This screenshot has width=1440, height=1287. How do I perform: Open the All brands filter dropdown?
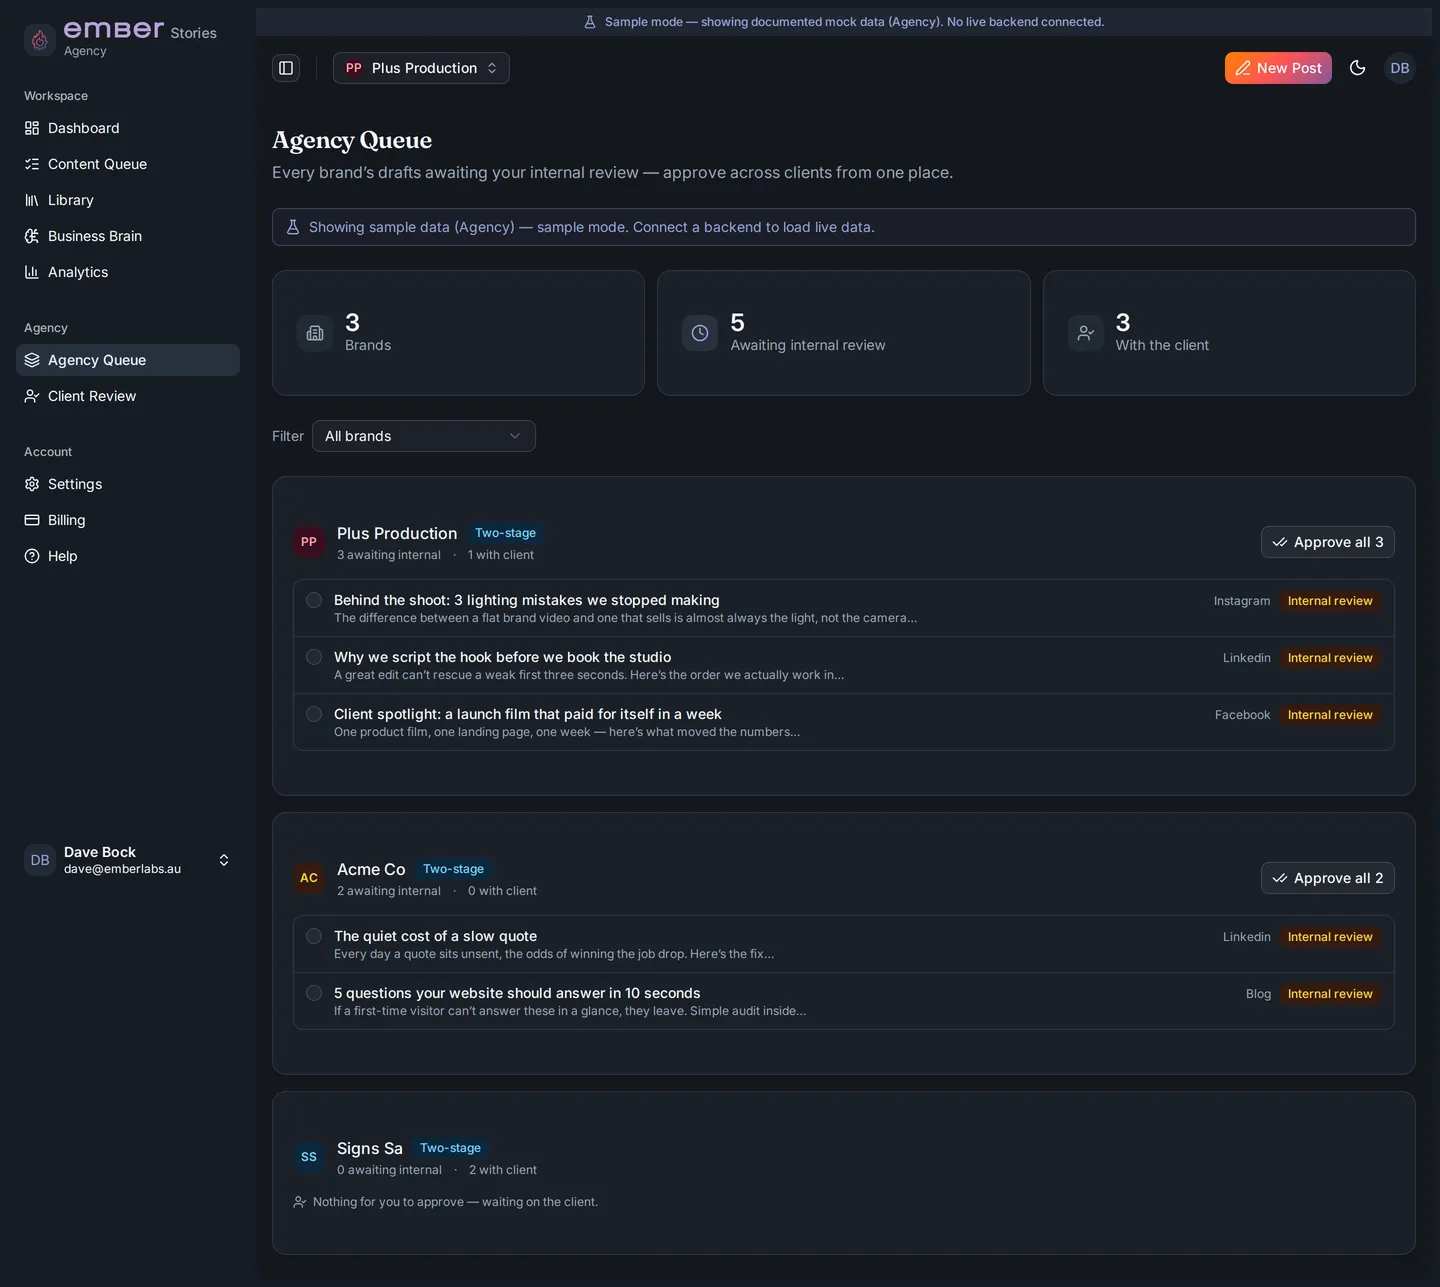point(424,436)
